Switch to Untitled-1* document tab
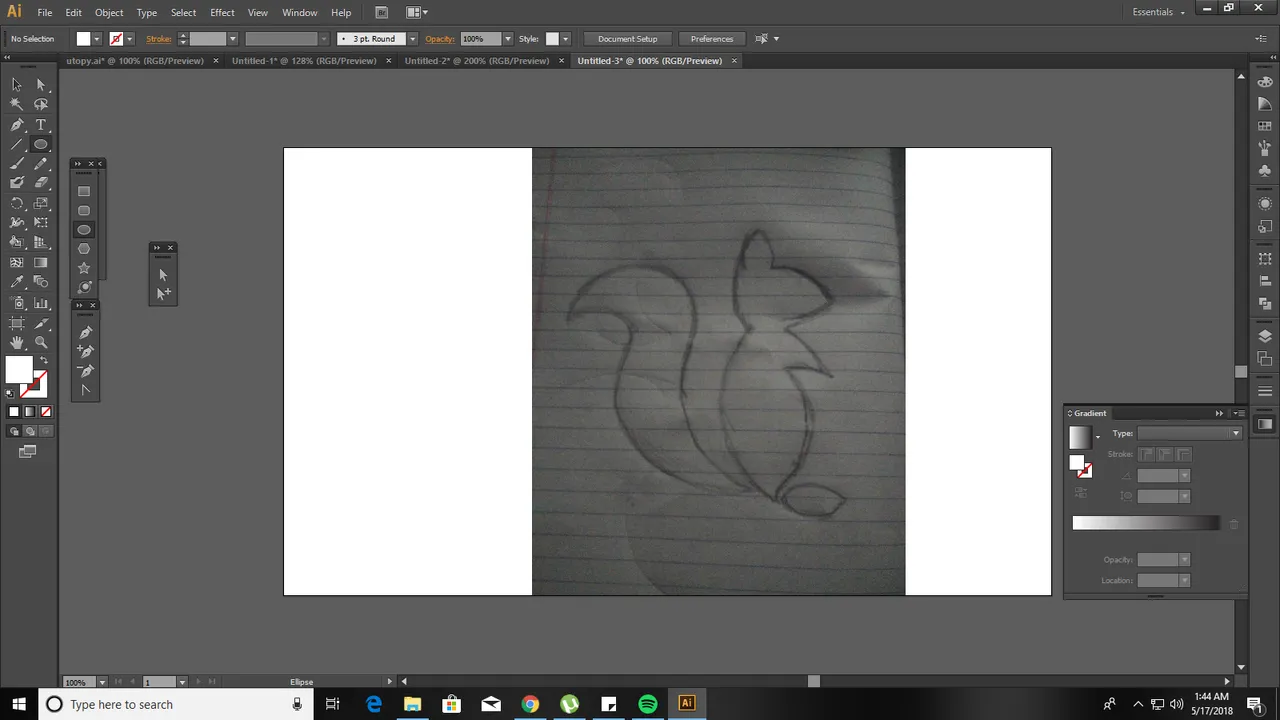 click(x=304, y=61)
